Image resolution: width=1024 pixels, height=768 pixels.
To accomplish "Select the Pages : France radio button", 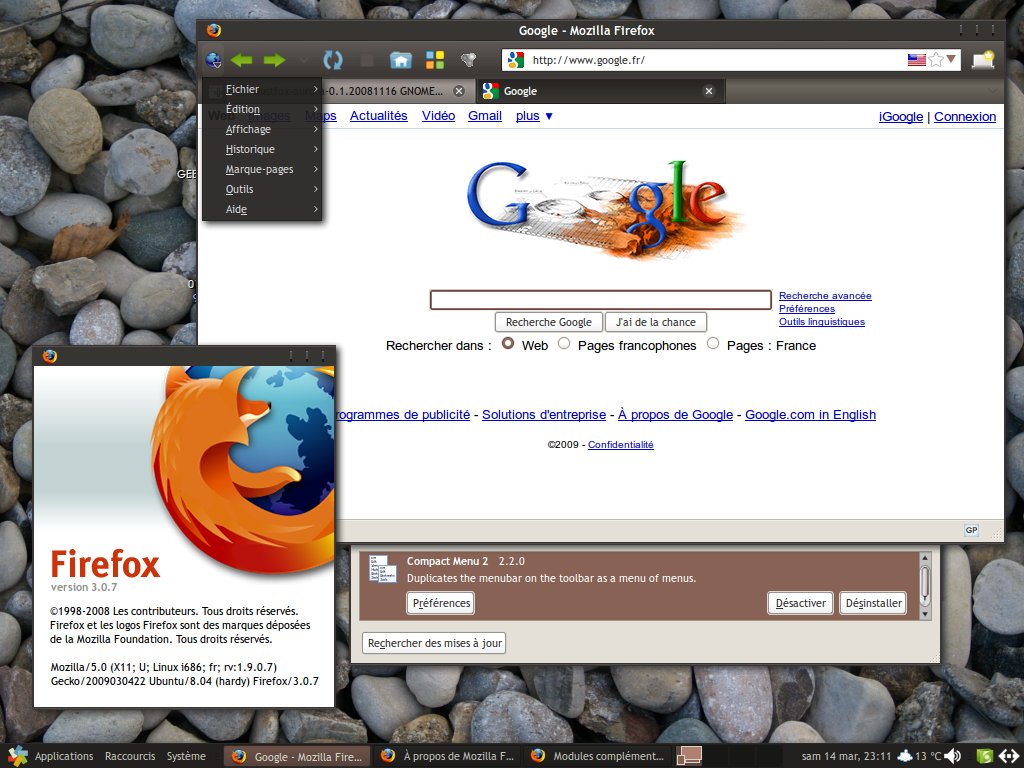I will [713, 344].
